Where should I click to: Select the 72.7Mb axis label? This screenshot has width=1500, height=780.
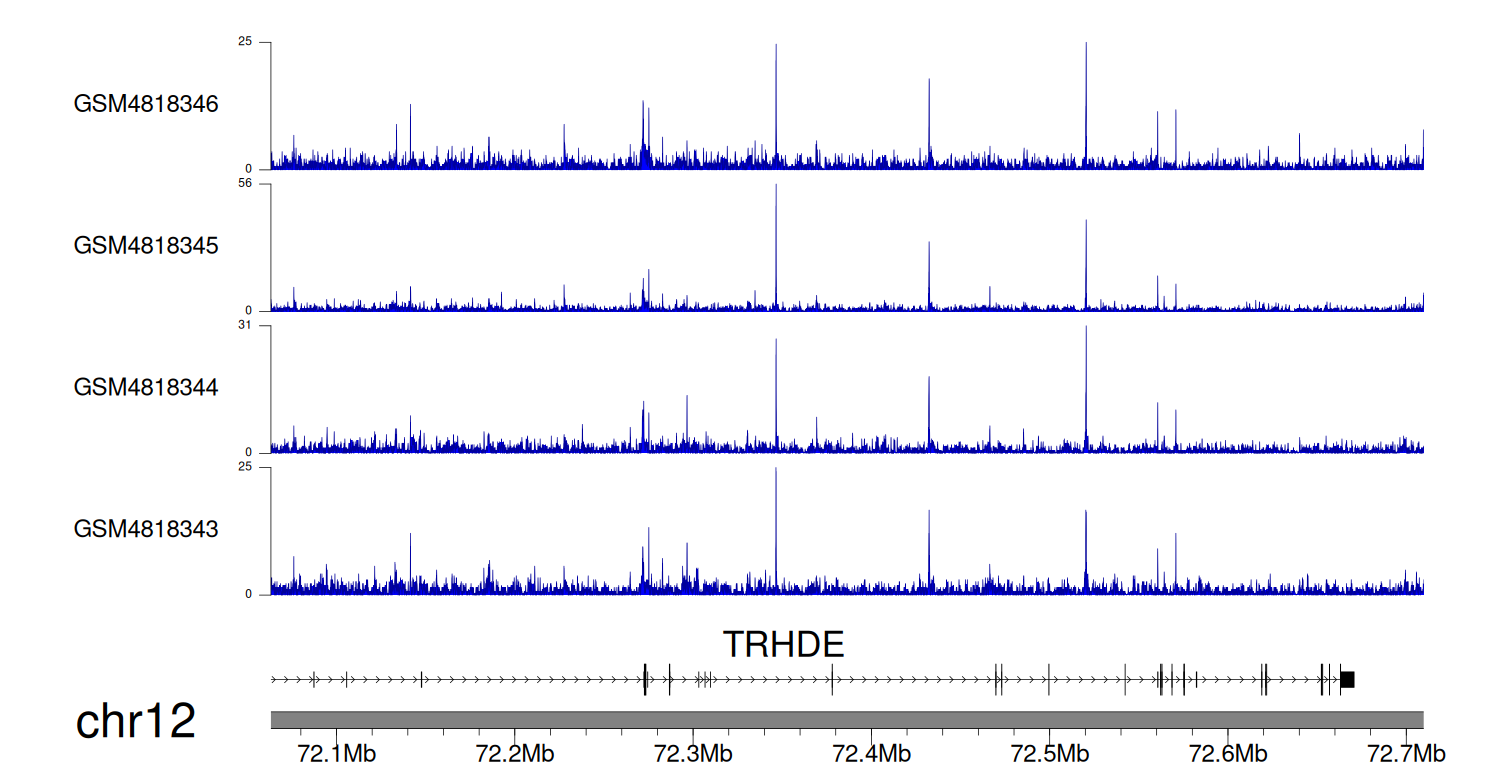(x=1405, y=752)
